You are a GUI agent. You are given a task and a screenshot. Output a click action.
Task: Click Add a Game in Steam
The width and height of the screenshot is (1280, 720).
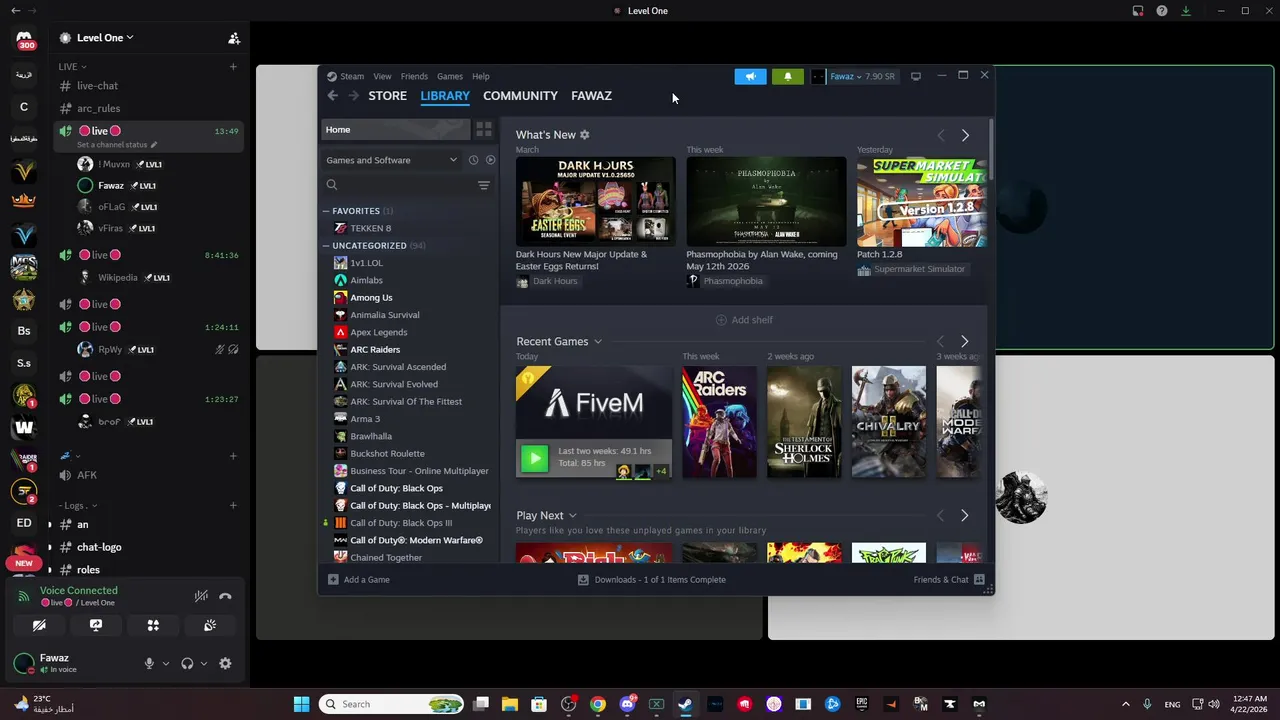pos(359,580)
